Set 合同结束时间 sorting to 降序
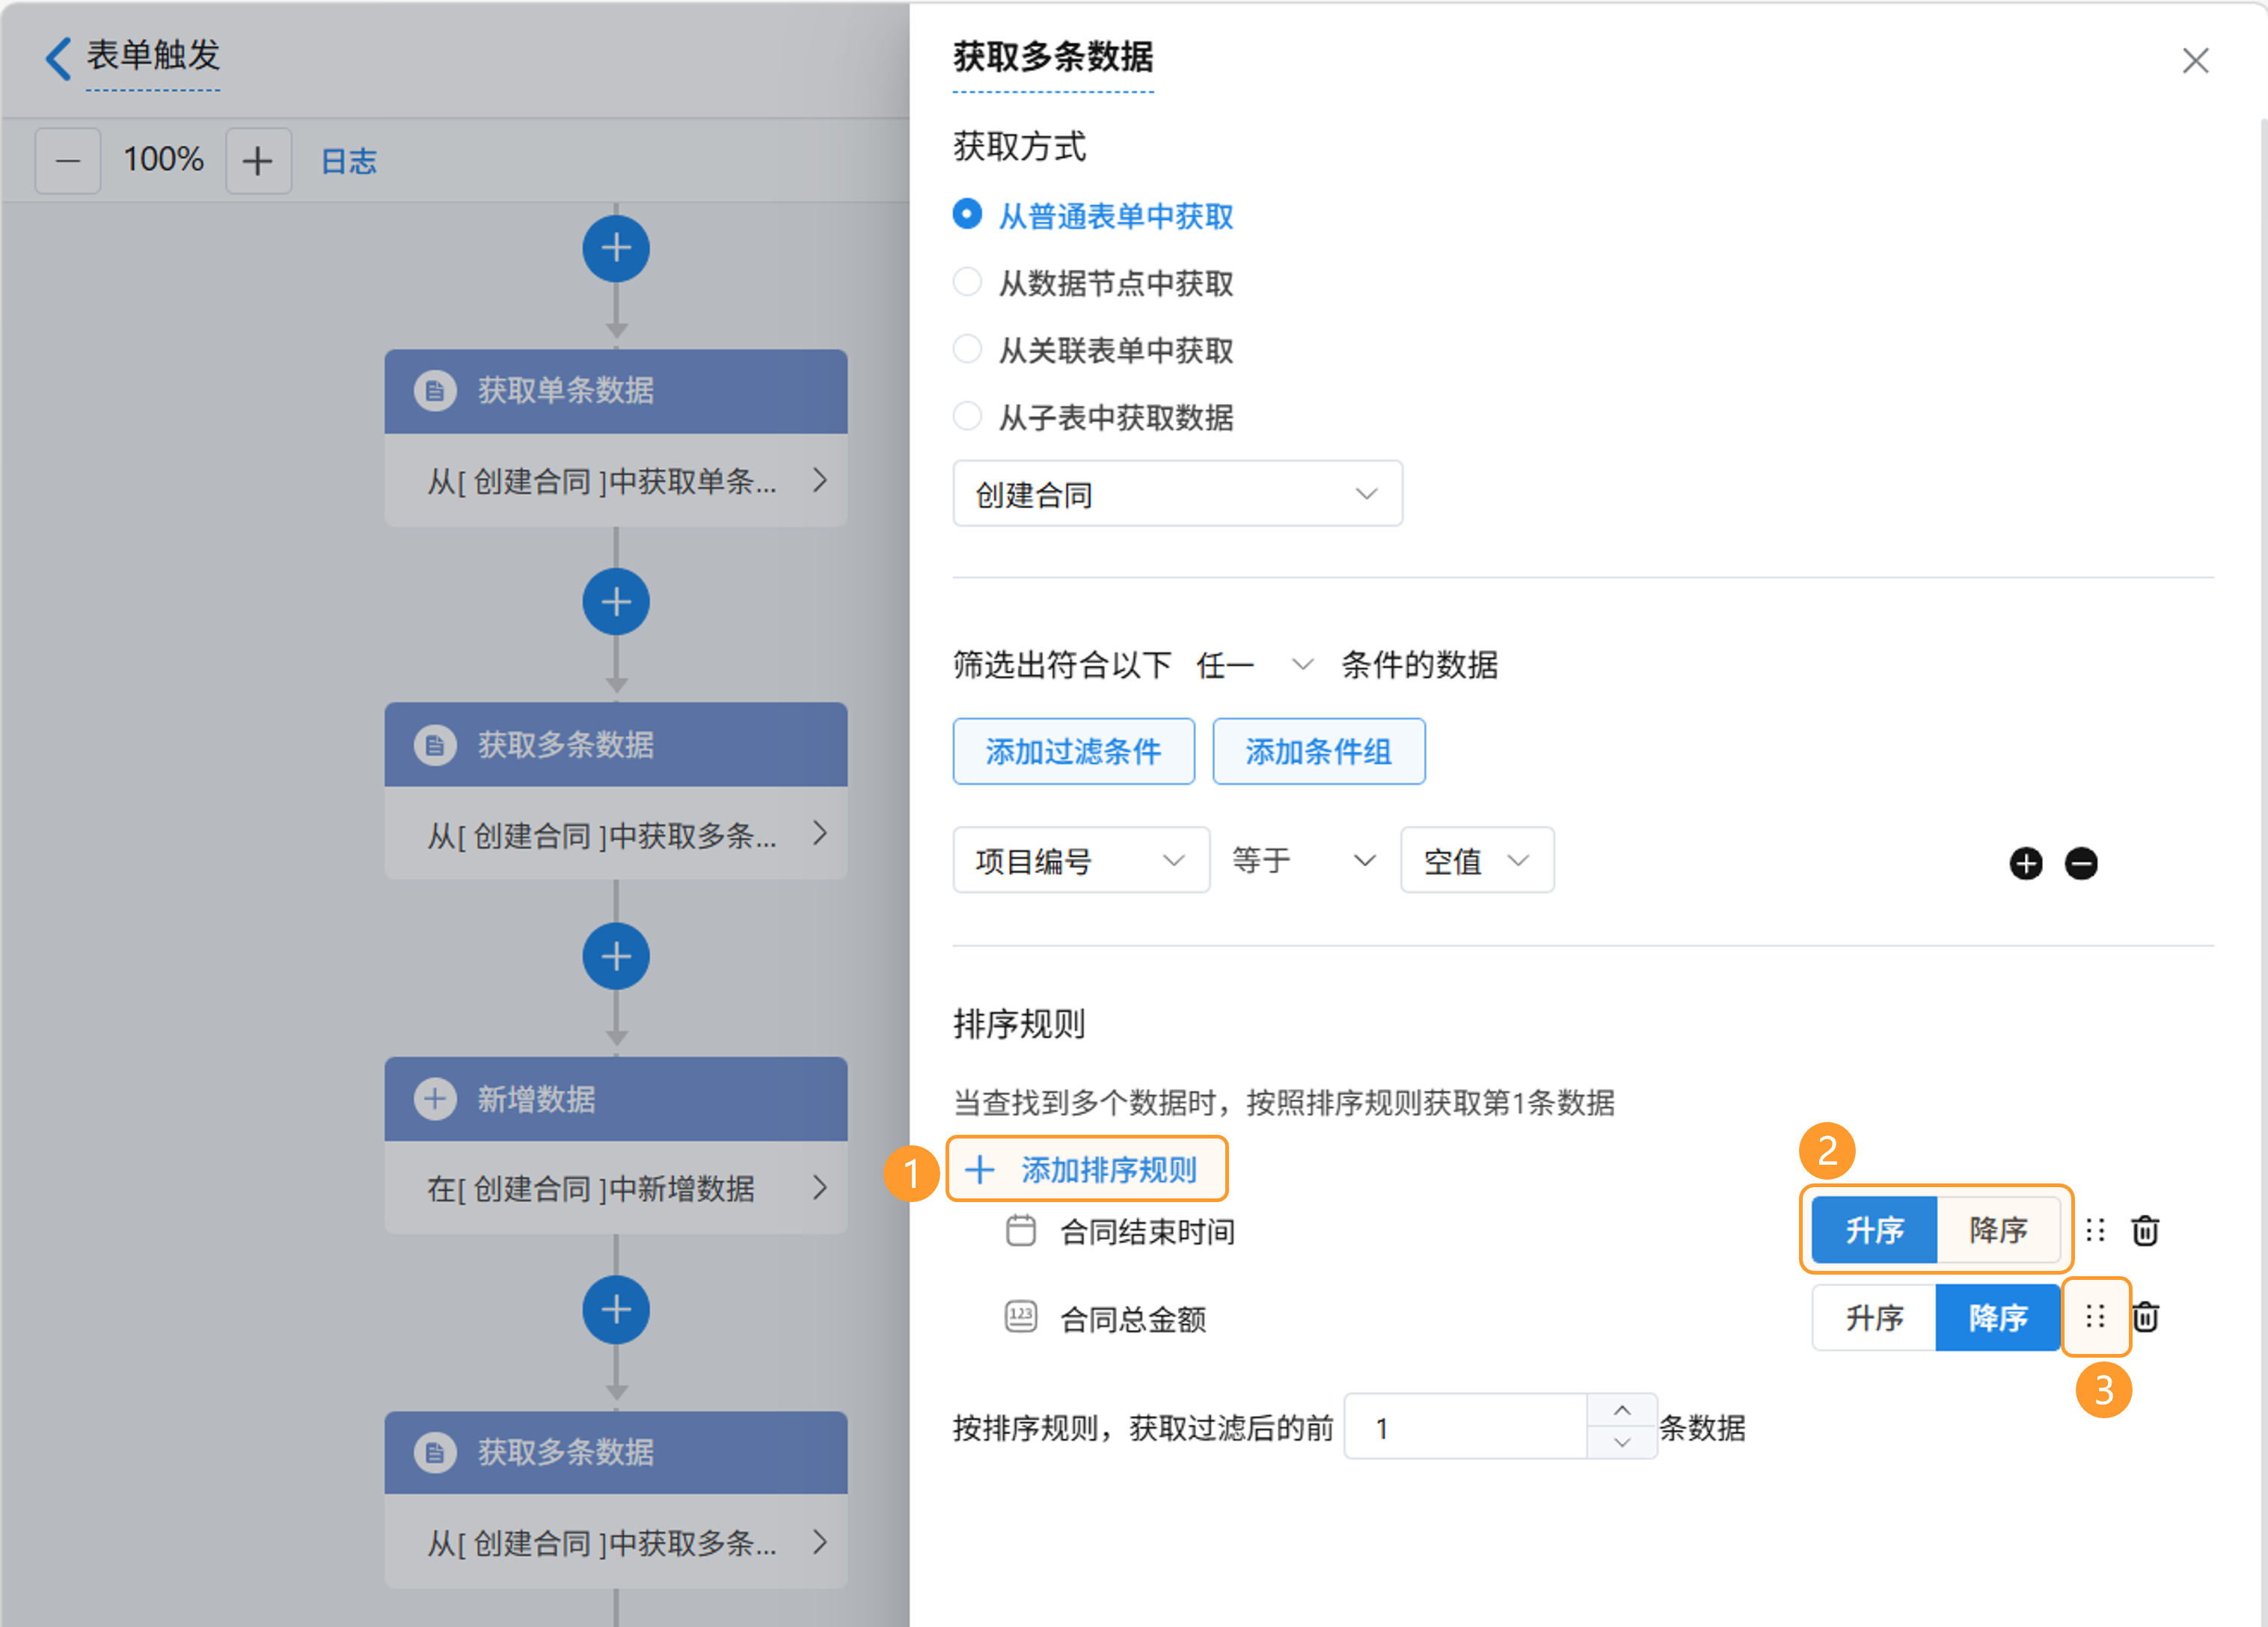The width and height of the screenshot is (2268, 1627). (1997, 1230)
